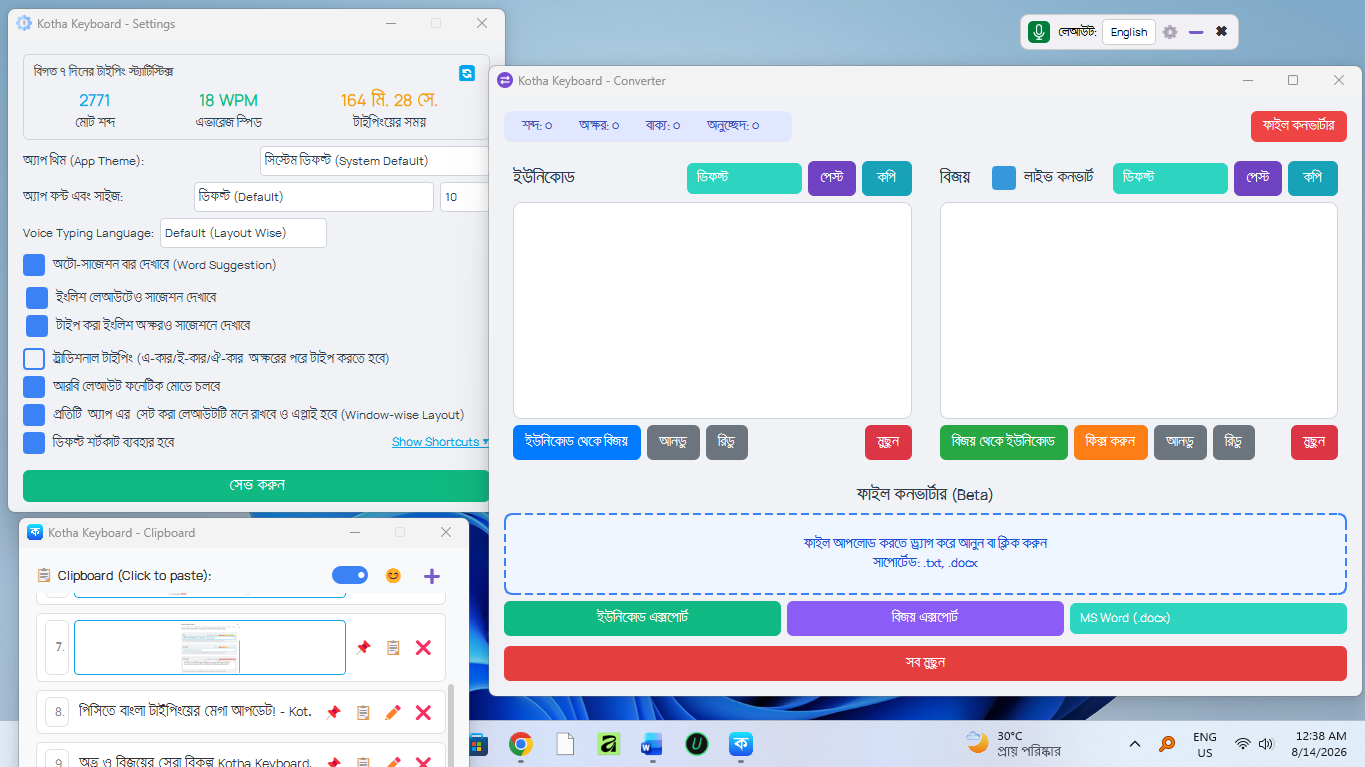
Task: Show hidden system tray icons
Action: (1135, 744)
